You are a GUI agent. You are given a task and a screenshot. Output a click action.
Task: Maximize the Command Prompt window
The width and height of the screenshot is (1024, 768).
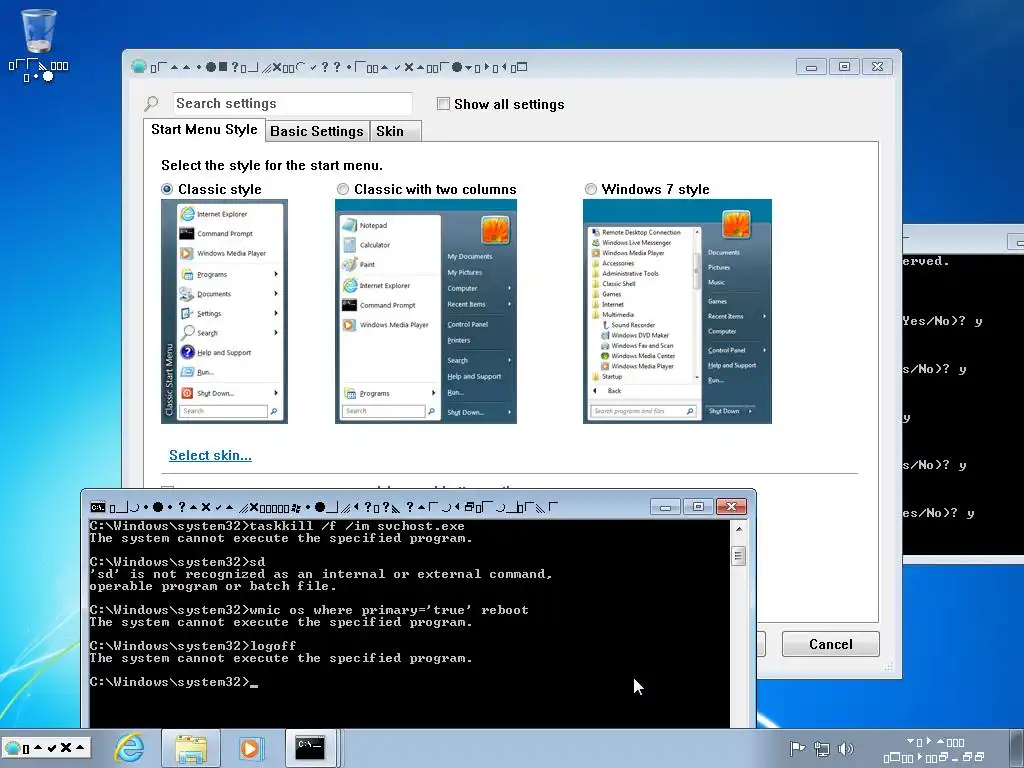(x=698, y=507)
